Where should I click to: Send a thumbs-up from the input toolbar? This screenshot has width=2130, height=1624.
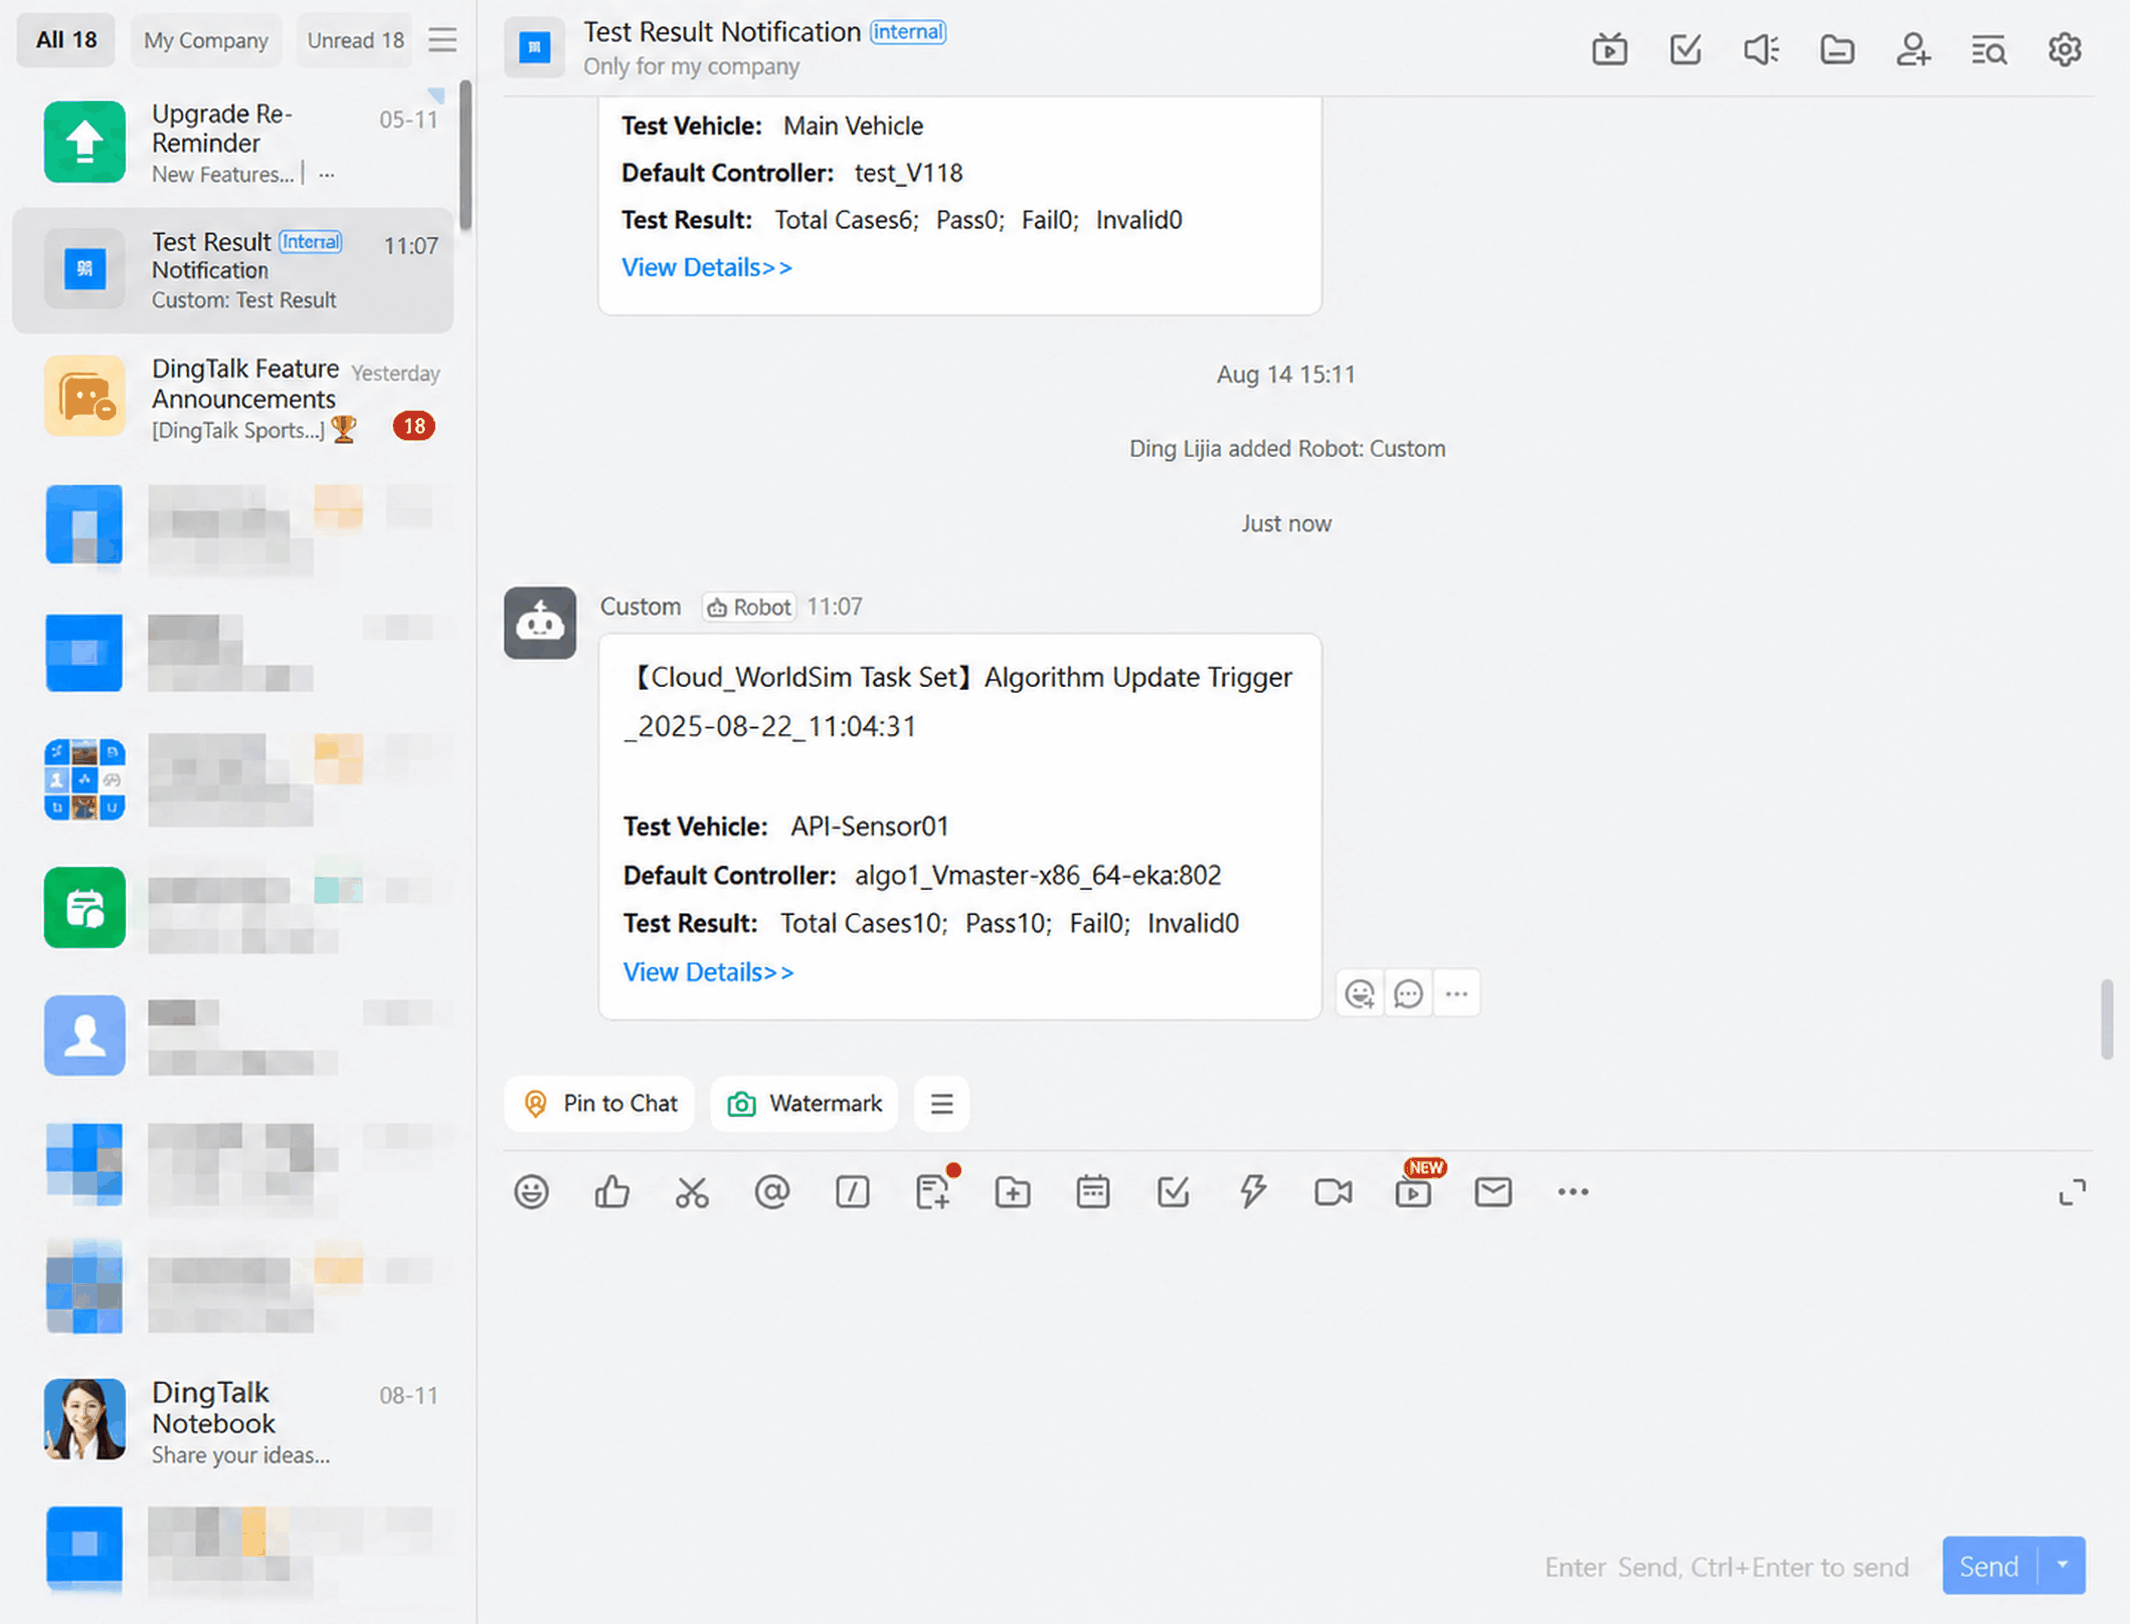pyautogui.click(x=612, y=1192)
